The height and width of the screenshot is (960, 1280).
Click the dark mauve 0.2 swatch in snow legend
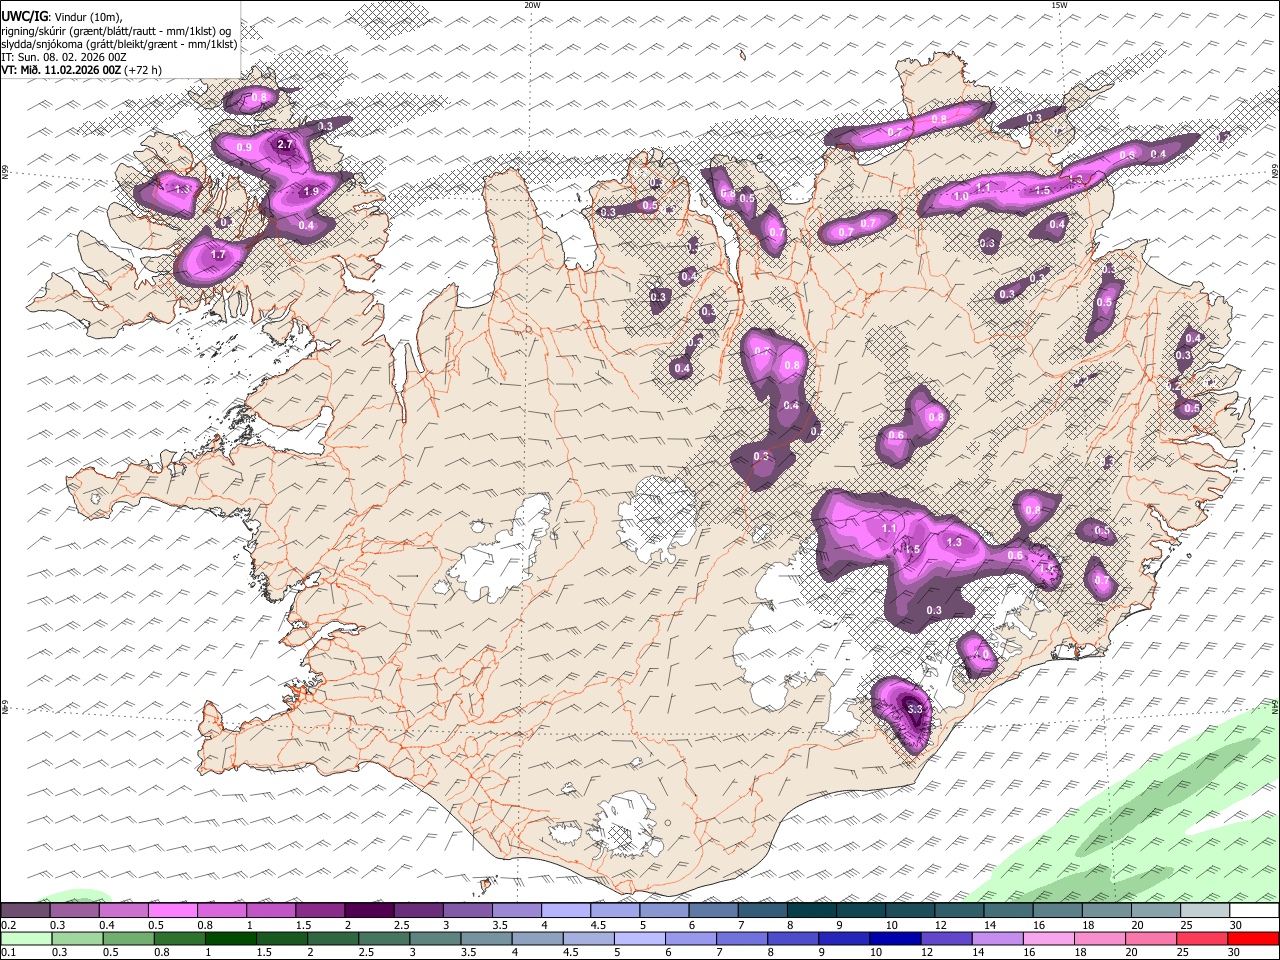click(25, 910)
